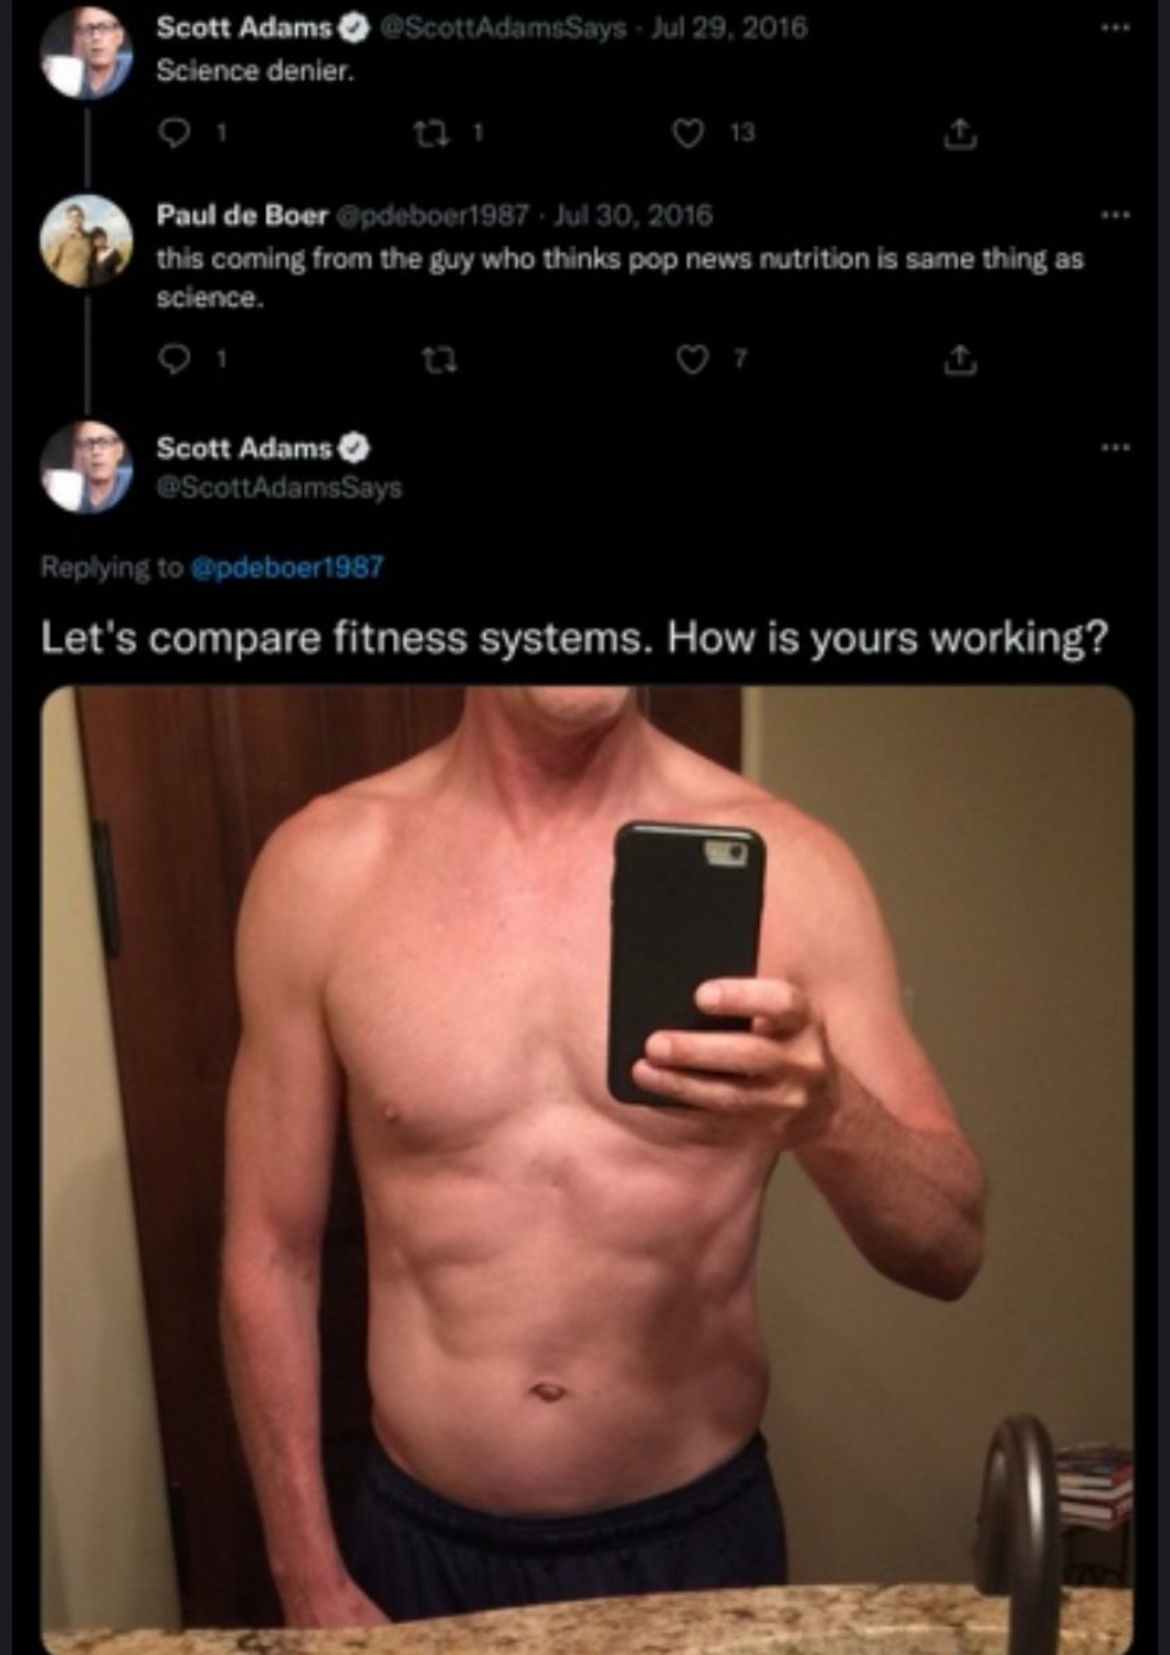The image size is (1170, 1655).
Task: Like Paul de Boer's tweet with 7 likes
Action: [691, 359]
